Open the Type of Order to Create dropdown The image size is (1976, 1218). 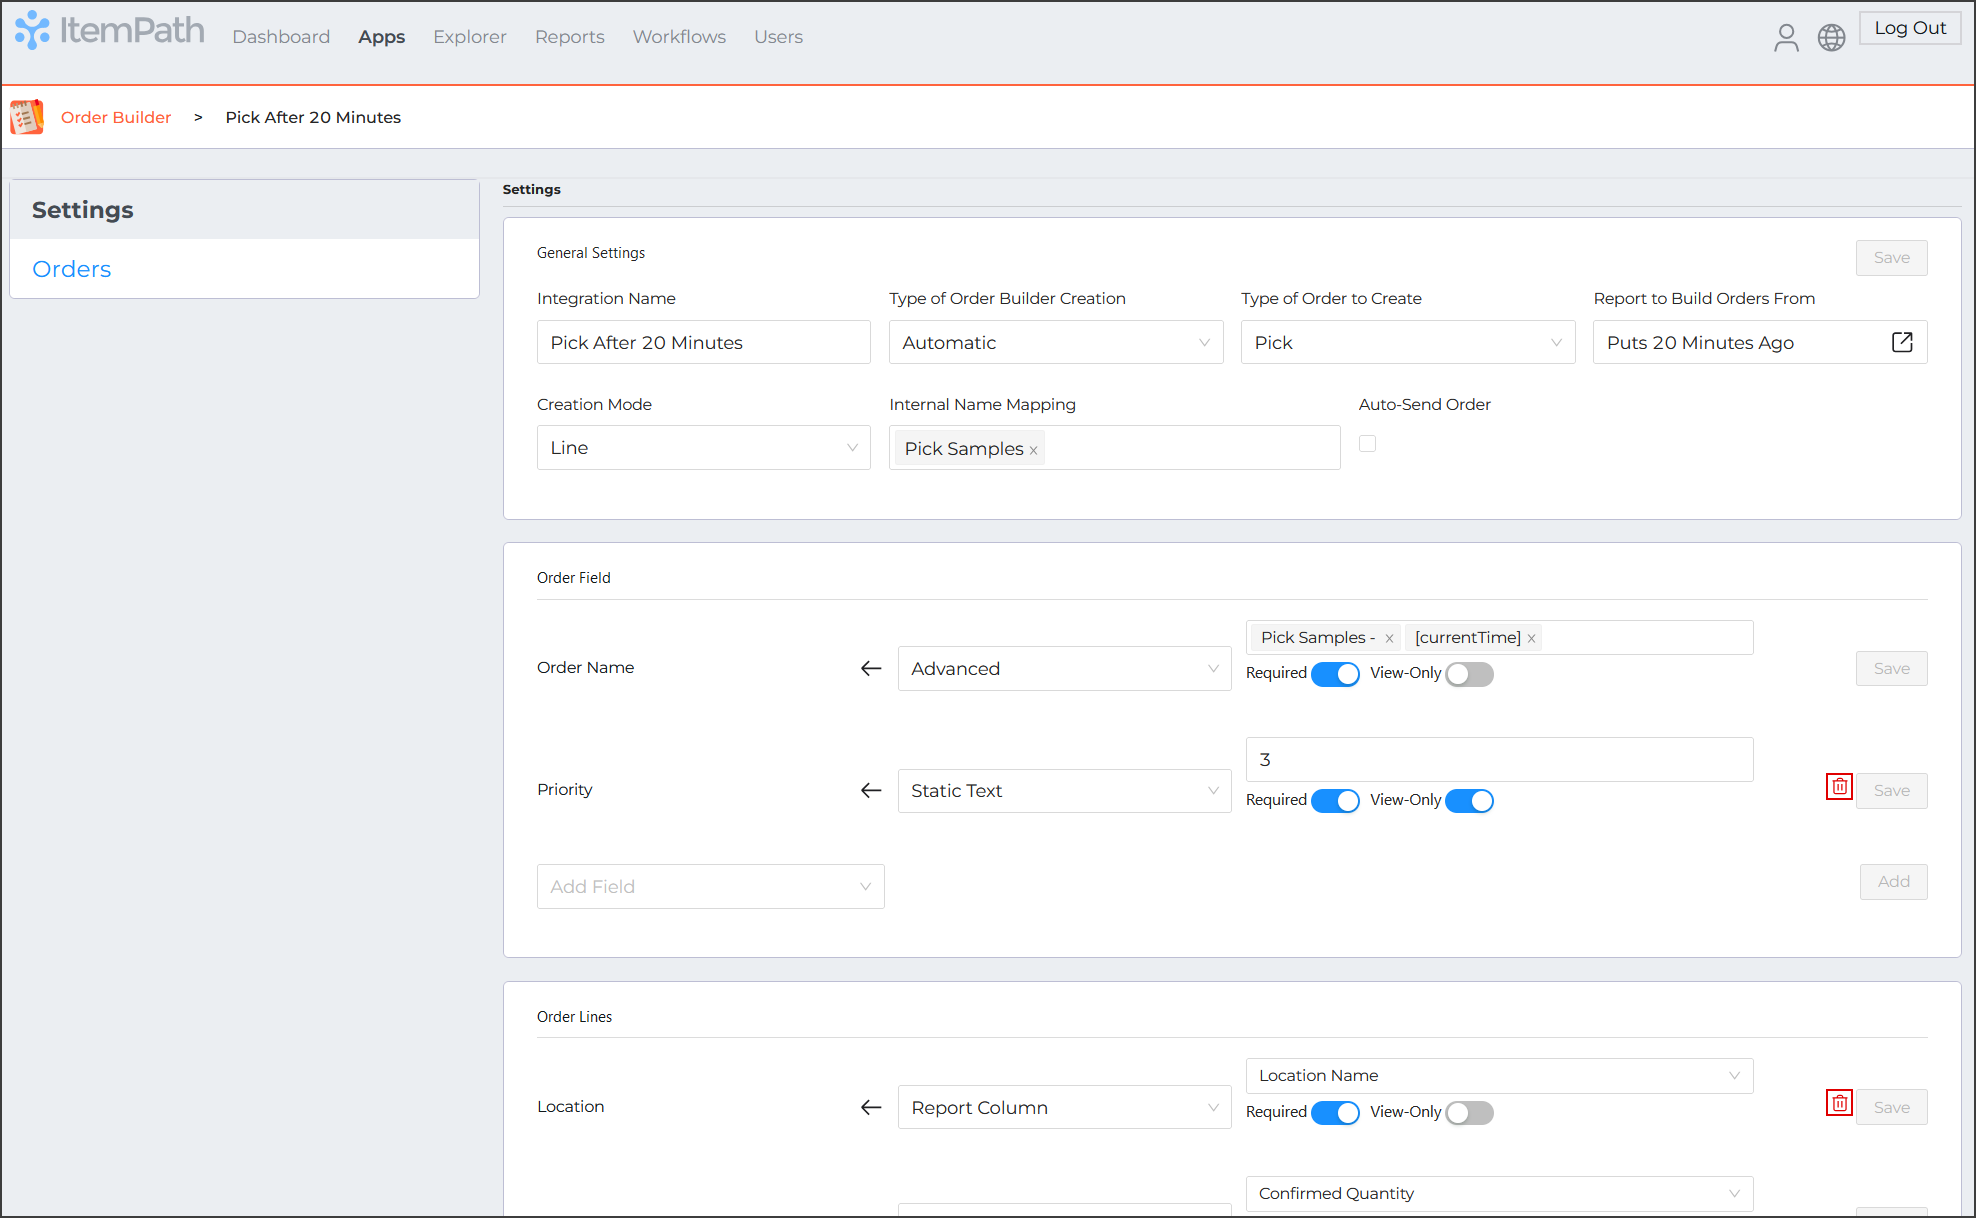click(x=1408, y=342)
